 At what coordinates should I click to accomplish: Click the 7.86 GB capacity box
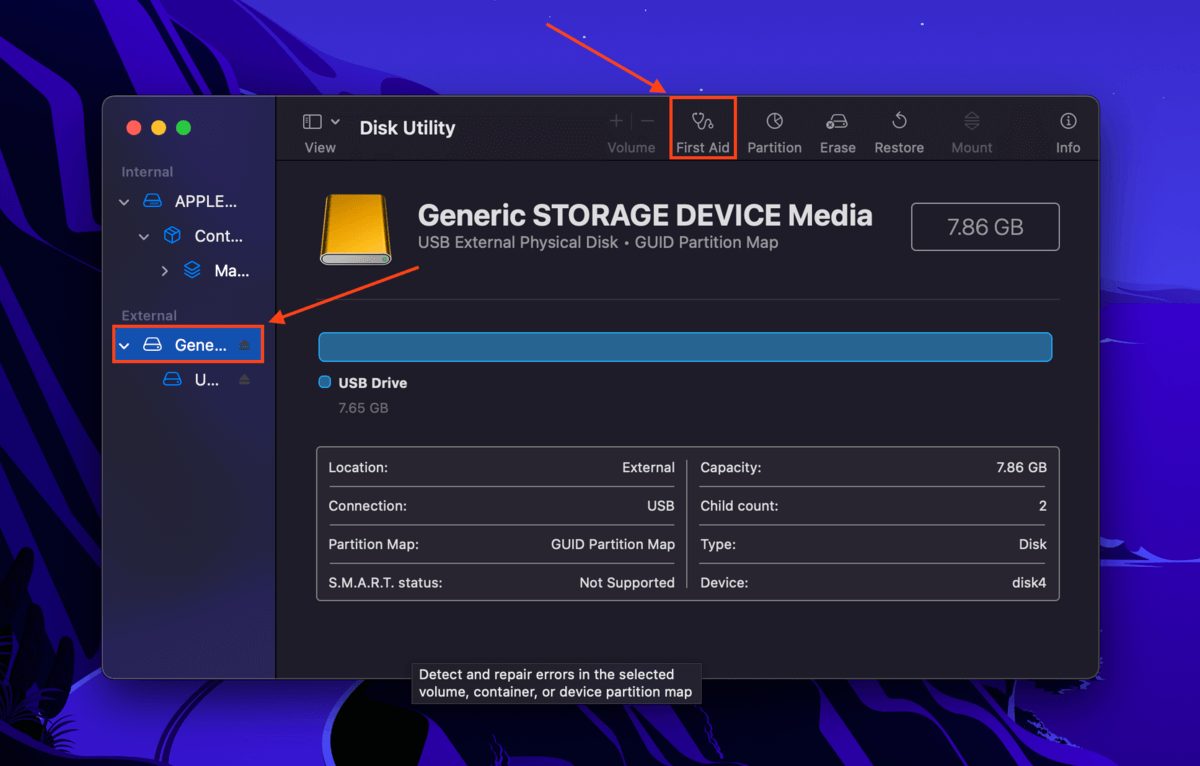point(985,227)
